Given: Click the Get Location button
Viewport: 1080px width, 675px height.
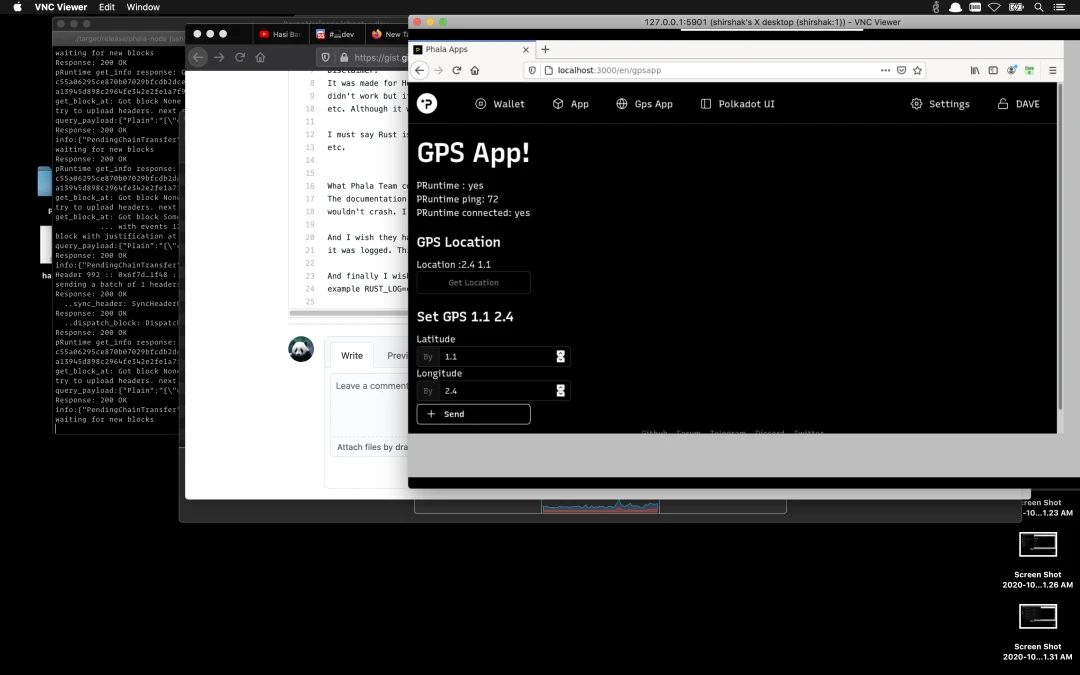Looking at the screenshot, I should coord(473,283).
